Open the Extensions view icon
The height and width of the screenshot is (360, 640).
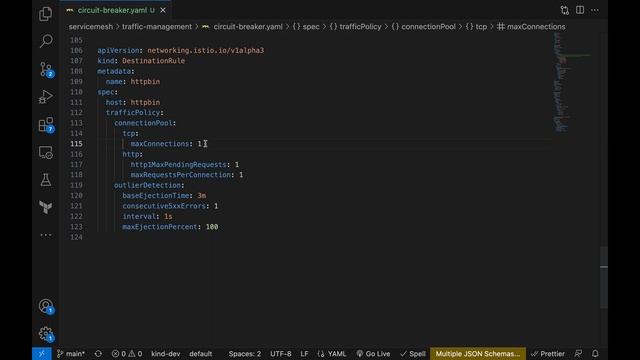[x=46, y=125]
